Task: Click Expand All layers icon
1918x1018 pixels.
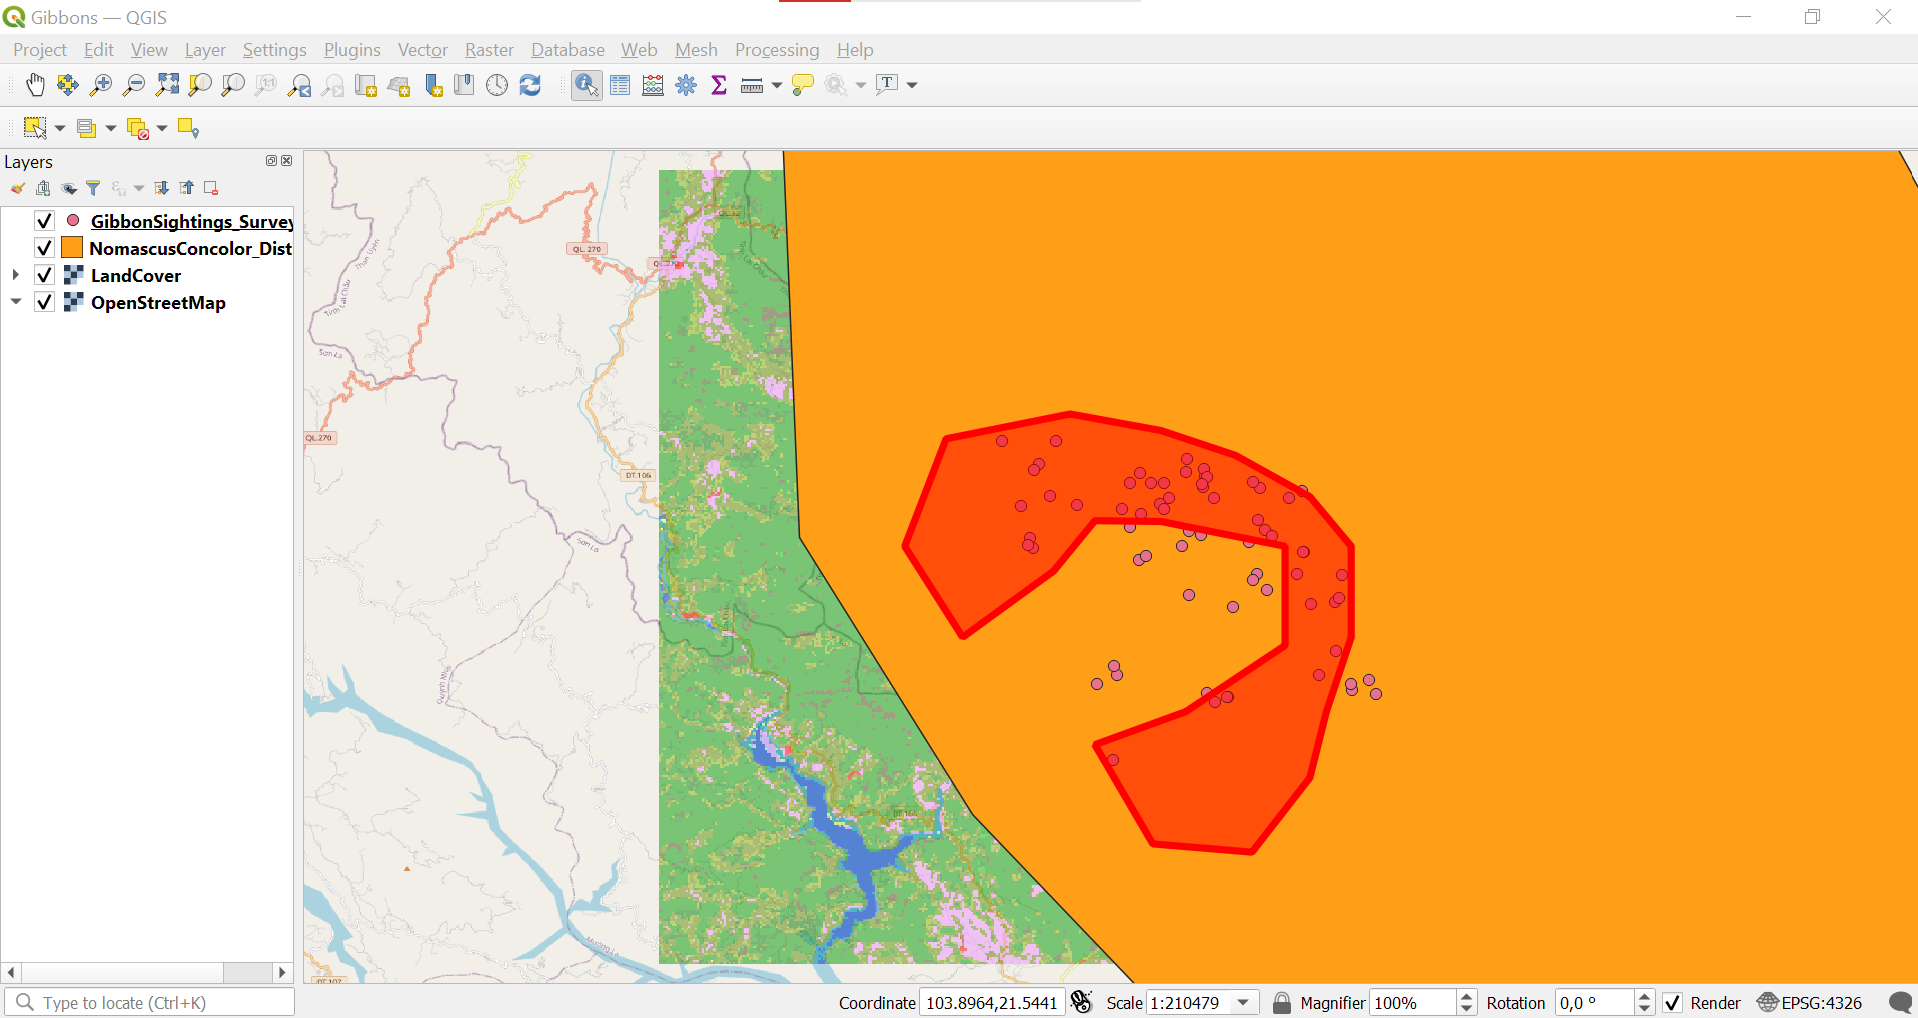Action: (162, 188)
